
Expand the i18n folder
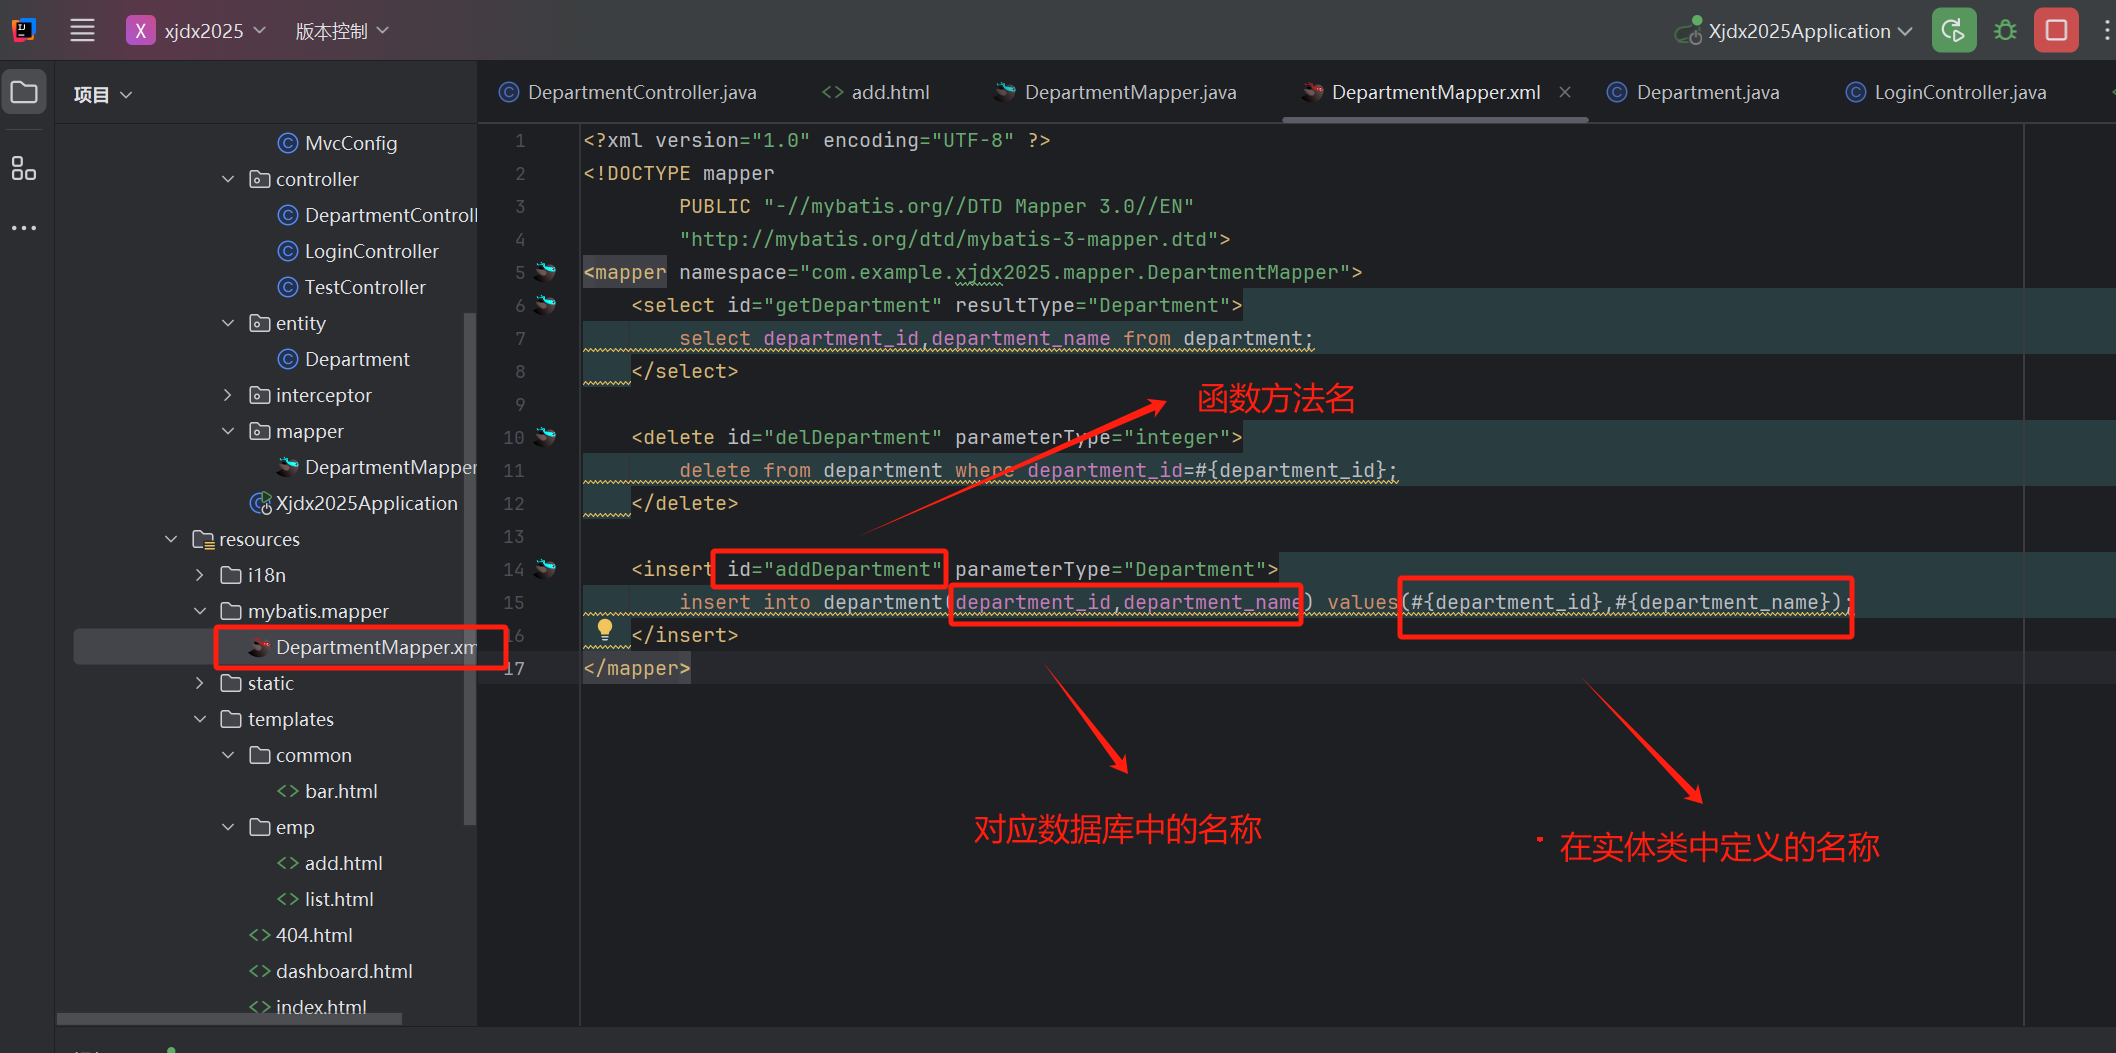pyautogui.click(x=200, y=575)
